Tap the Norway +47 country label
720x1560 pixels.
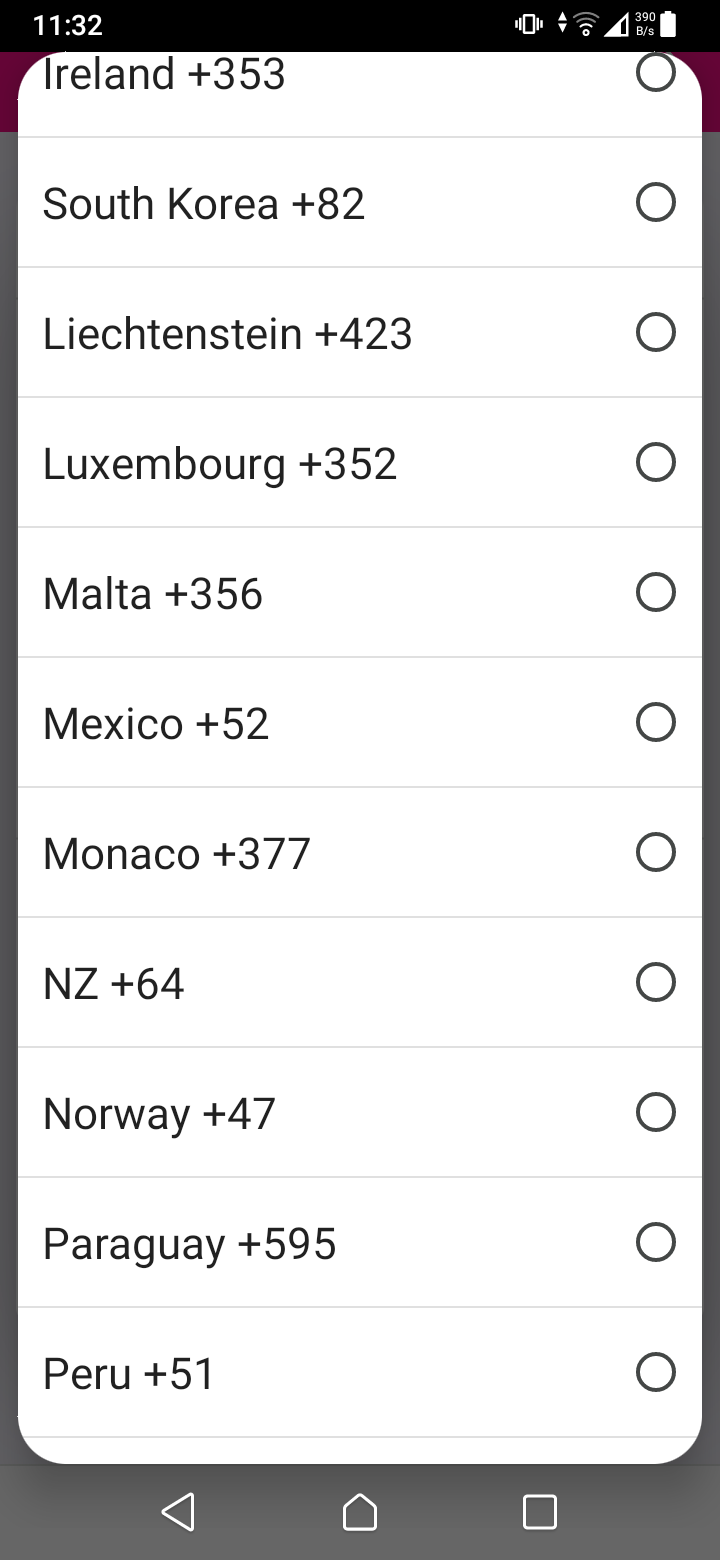pyautogui.click(x=159, y=1114)
